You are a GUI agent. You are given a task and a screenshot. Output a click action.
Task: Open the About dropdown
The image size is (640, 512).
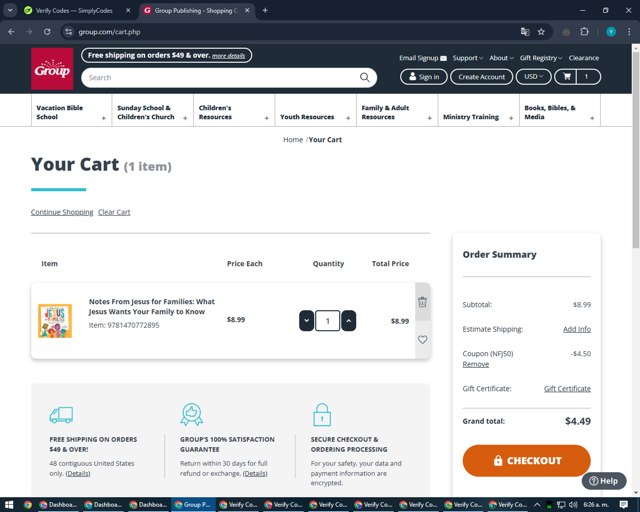coord(501,58)
